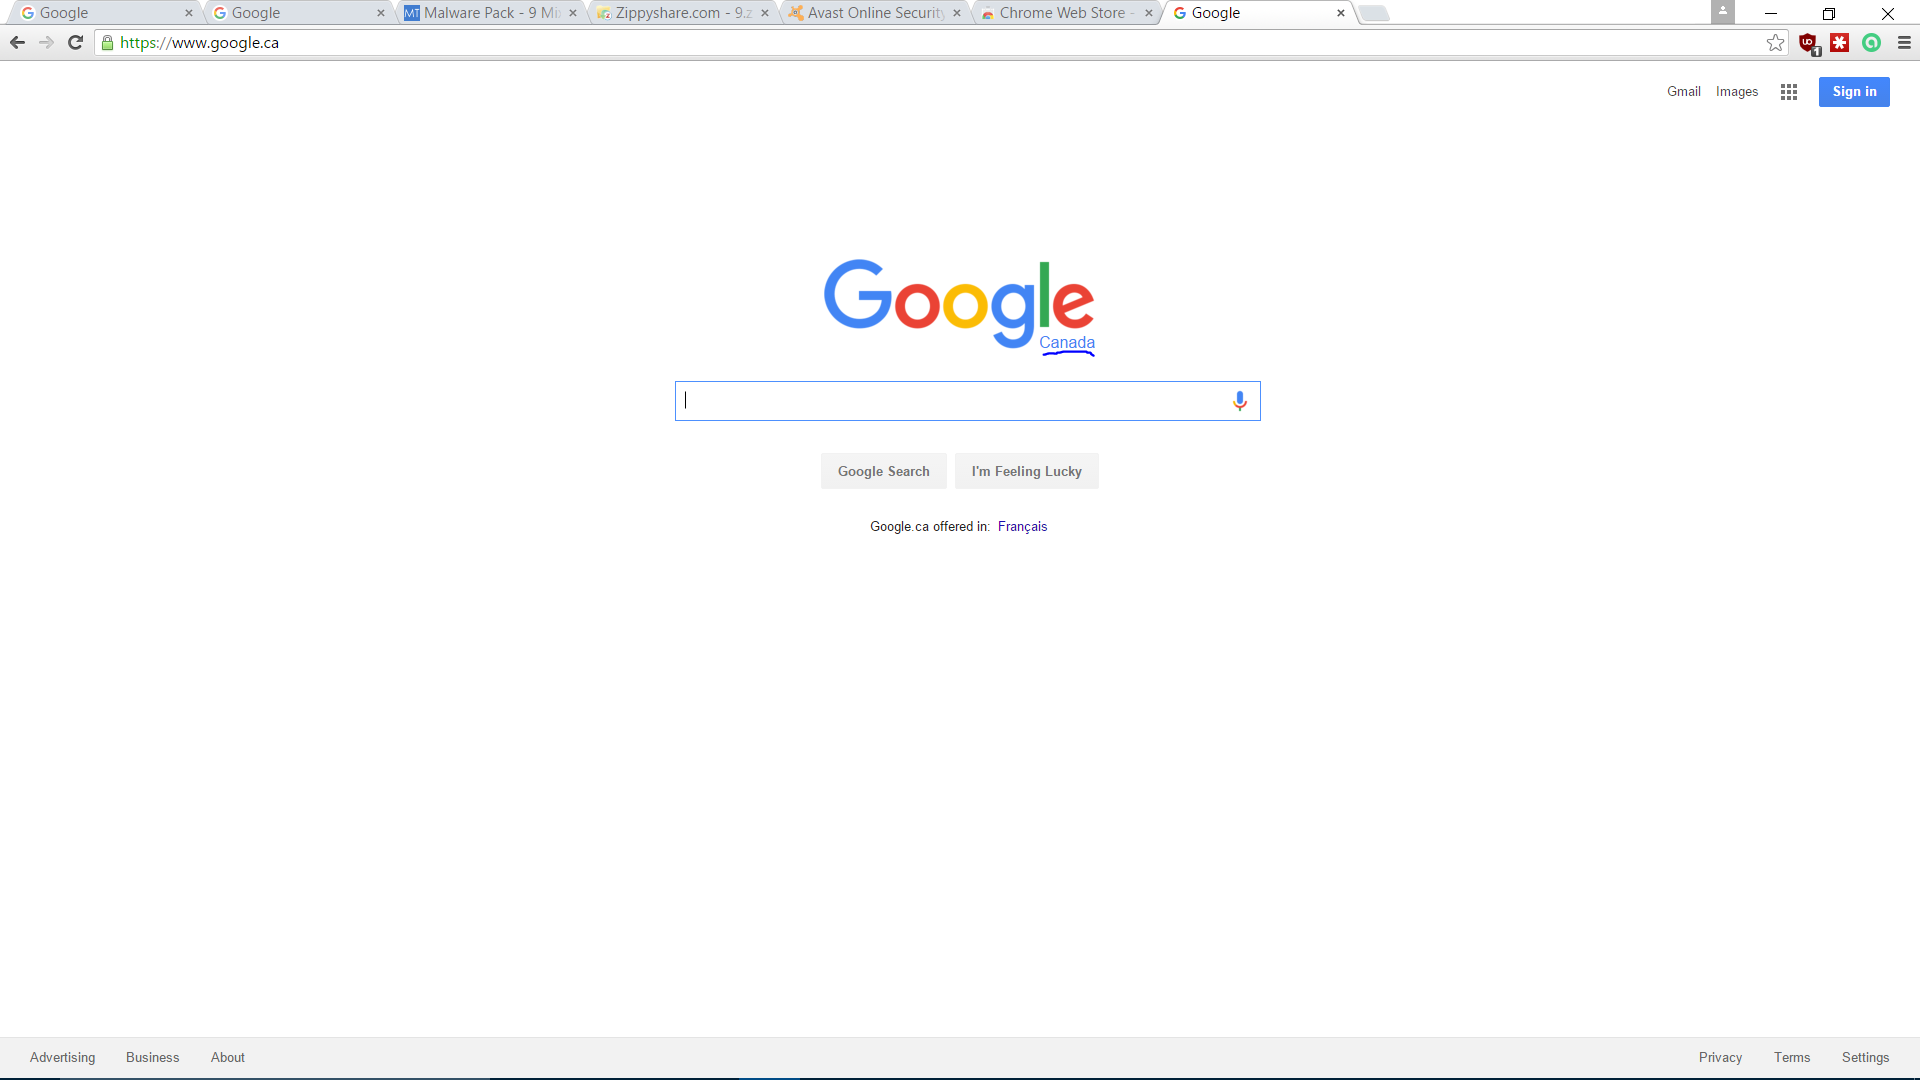Viewport: 1920px width, 1080px height.
Task: Focus the Google search input box
Action: [x=950, y=401]
